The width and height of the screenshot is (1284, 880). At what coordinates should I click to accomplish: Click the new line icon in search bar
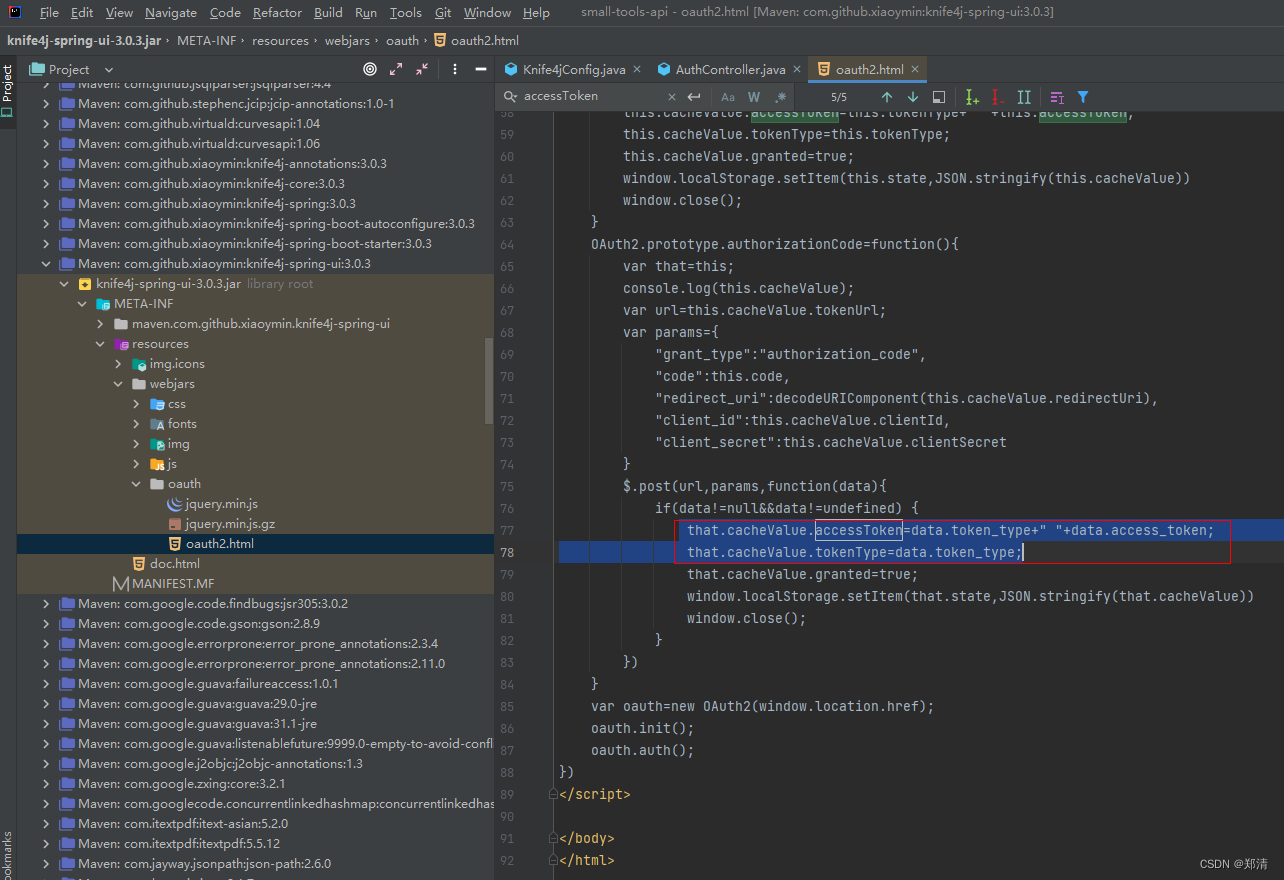(x=694, y=97)
